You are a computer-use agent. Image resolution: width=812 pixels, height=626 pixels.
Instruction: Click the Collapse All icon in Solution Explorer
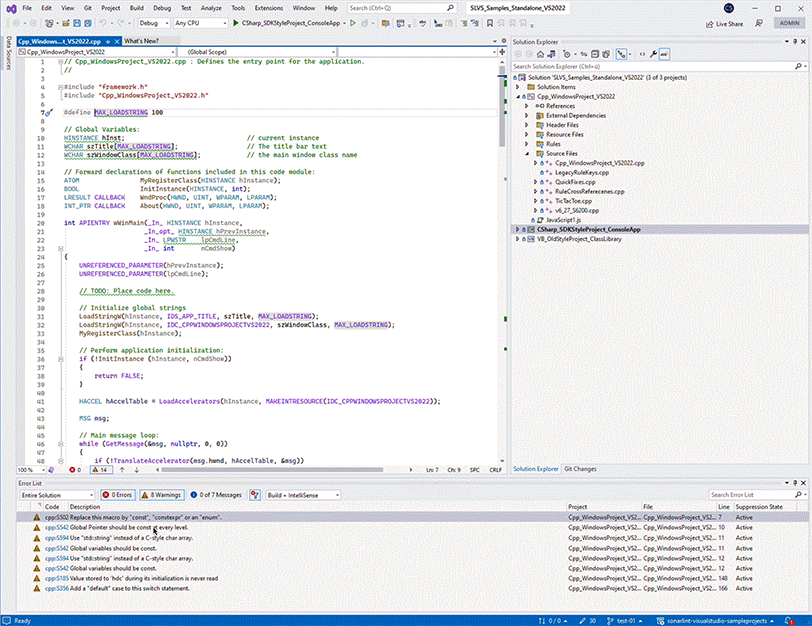pos(594,54)
